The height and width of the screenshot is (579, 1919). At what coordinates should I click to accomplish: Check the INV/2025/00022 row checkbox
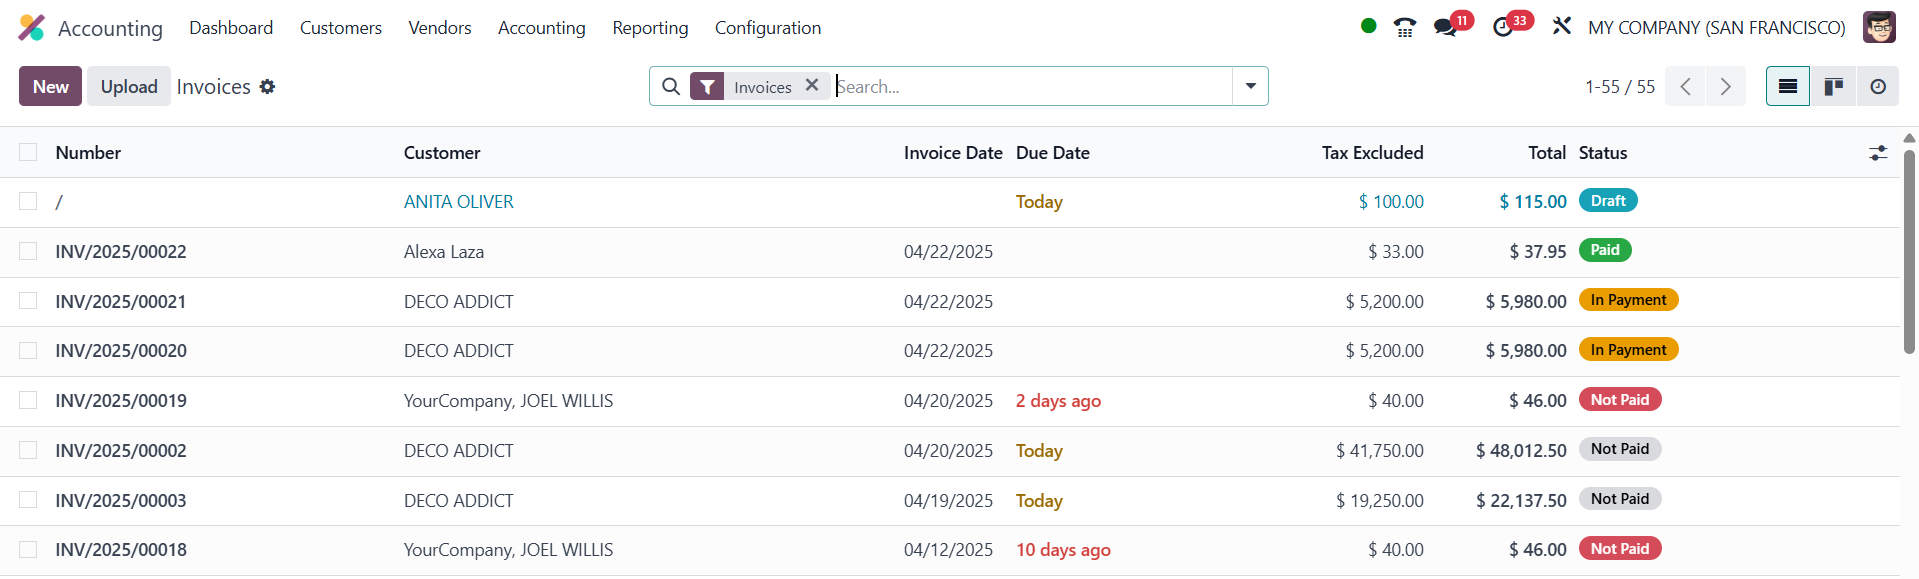point(28,251)
